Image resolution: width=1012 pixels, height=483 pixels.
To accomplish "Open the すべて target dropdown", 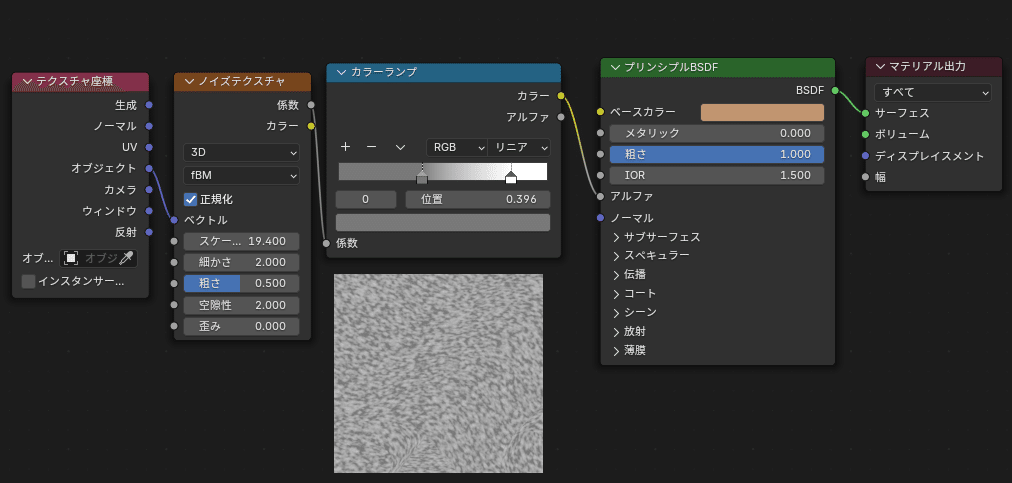I will pyautogui.click(x=933, y=92).
